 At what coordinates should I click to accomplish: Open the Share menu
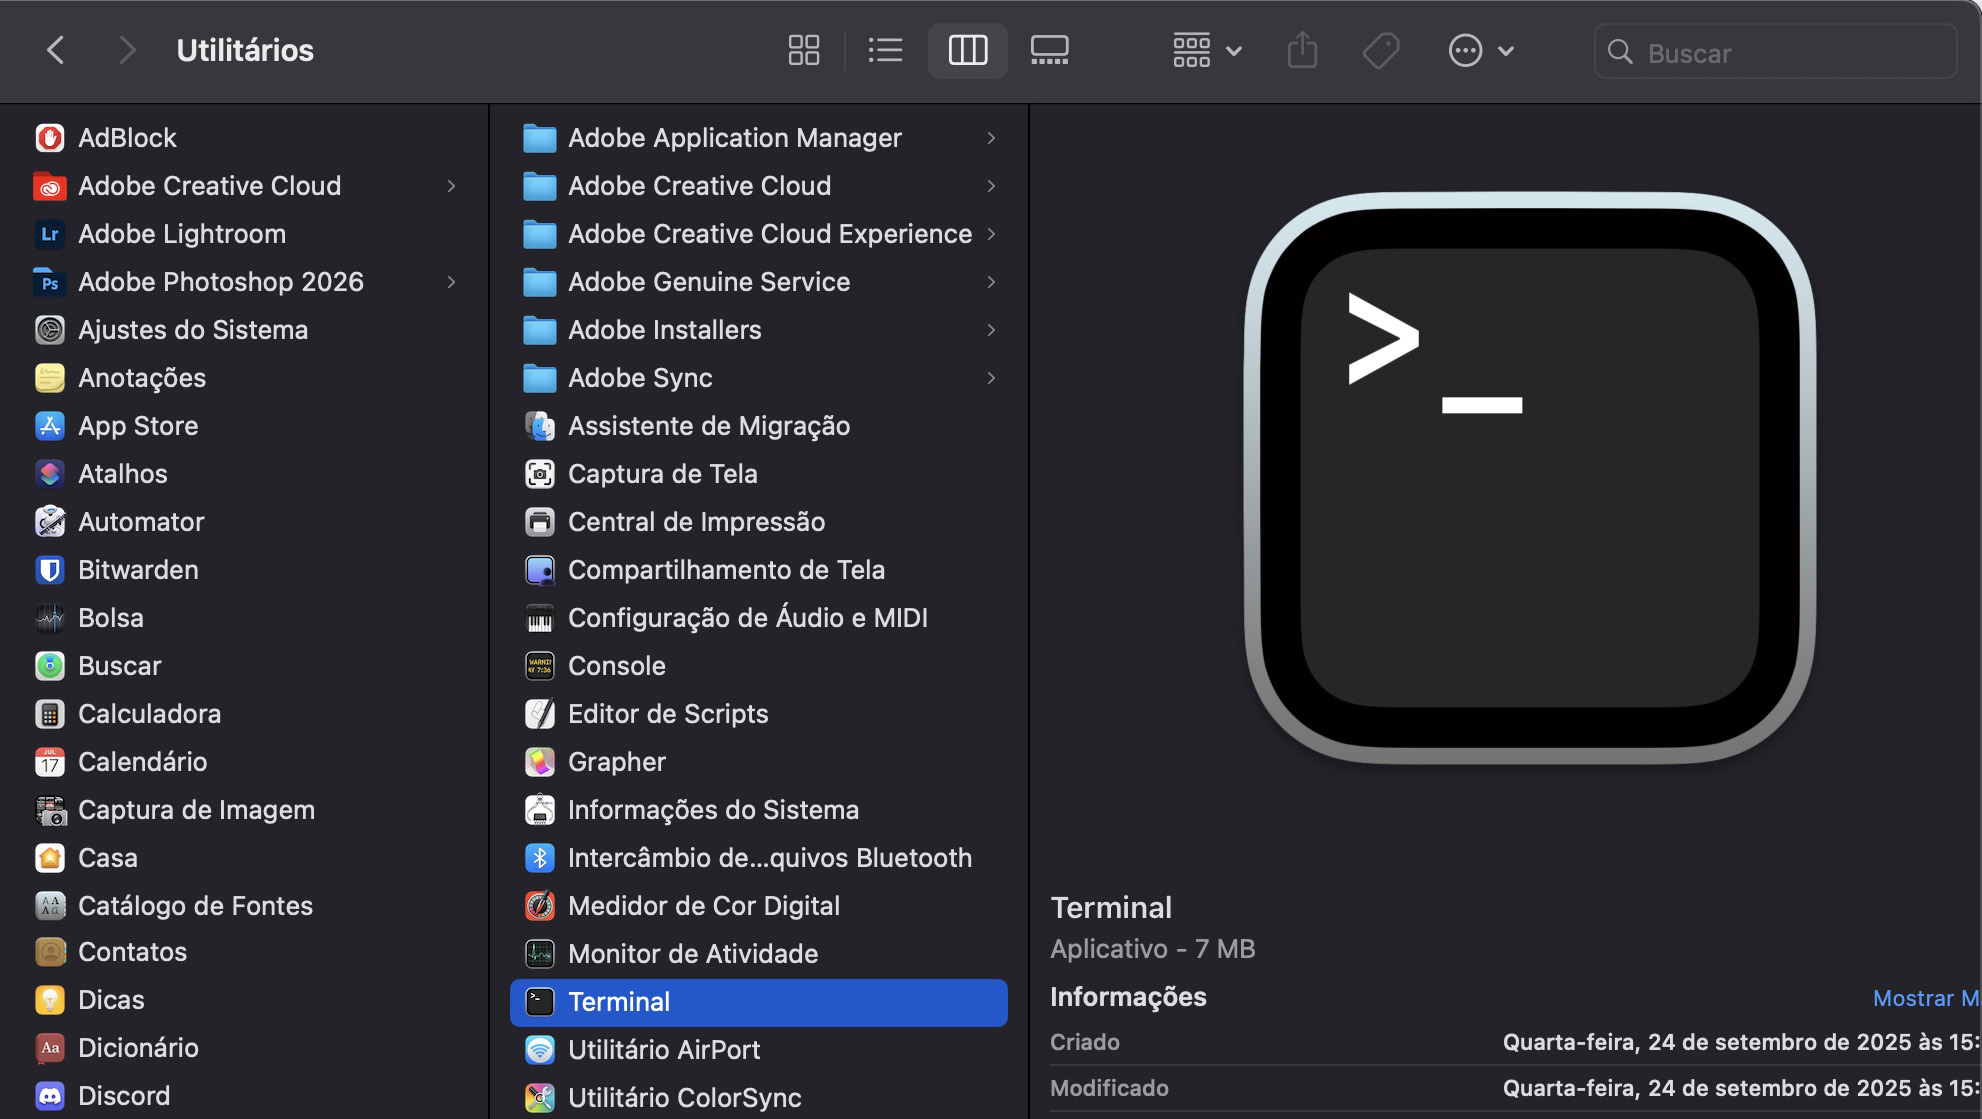[x=1302, y=50]
